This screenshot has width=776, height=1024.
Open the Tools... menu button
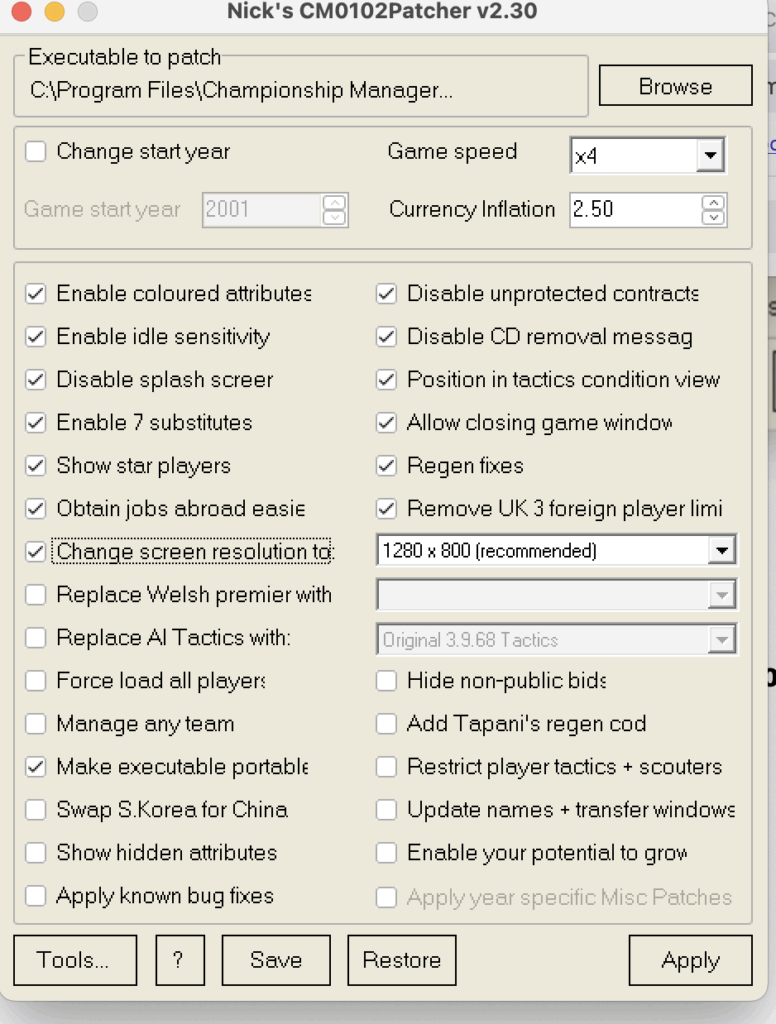coord(75,960)
